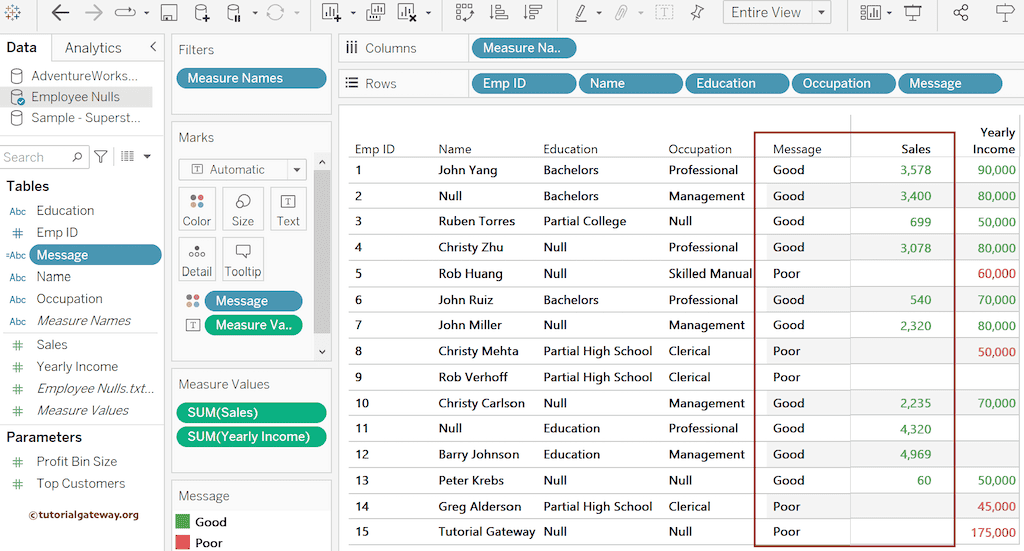The image size is (1024, 551).
Task: Open the Data pane view options dropdown
Action: coord(147,157)
